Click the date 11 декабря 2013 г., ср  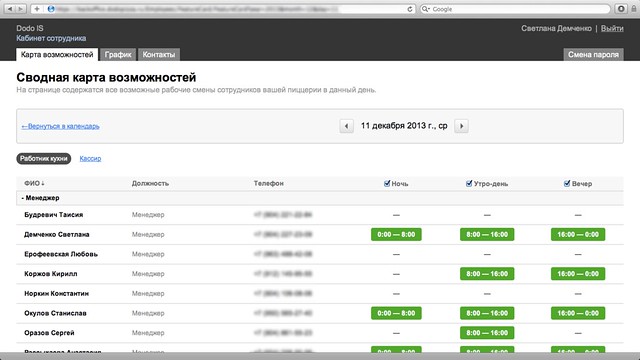[x=404, y=126]
